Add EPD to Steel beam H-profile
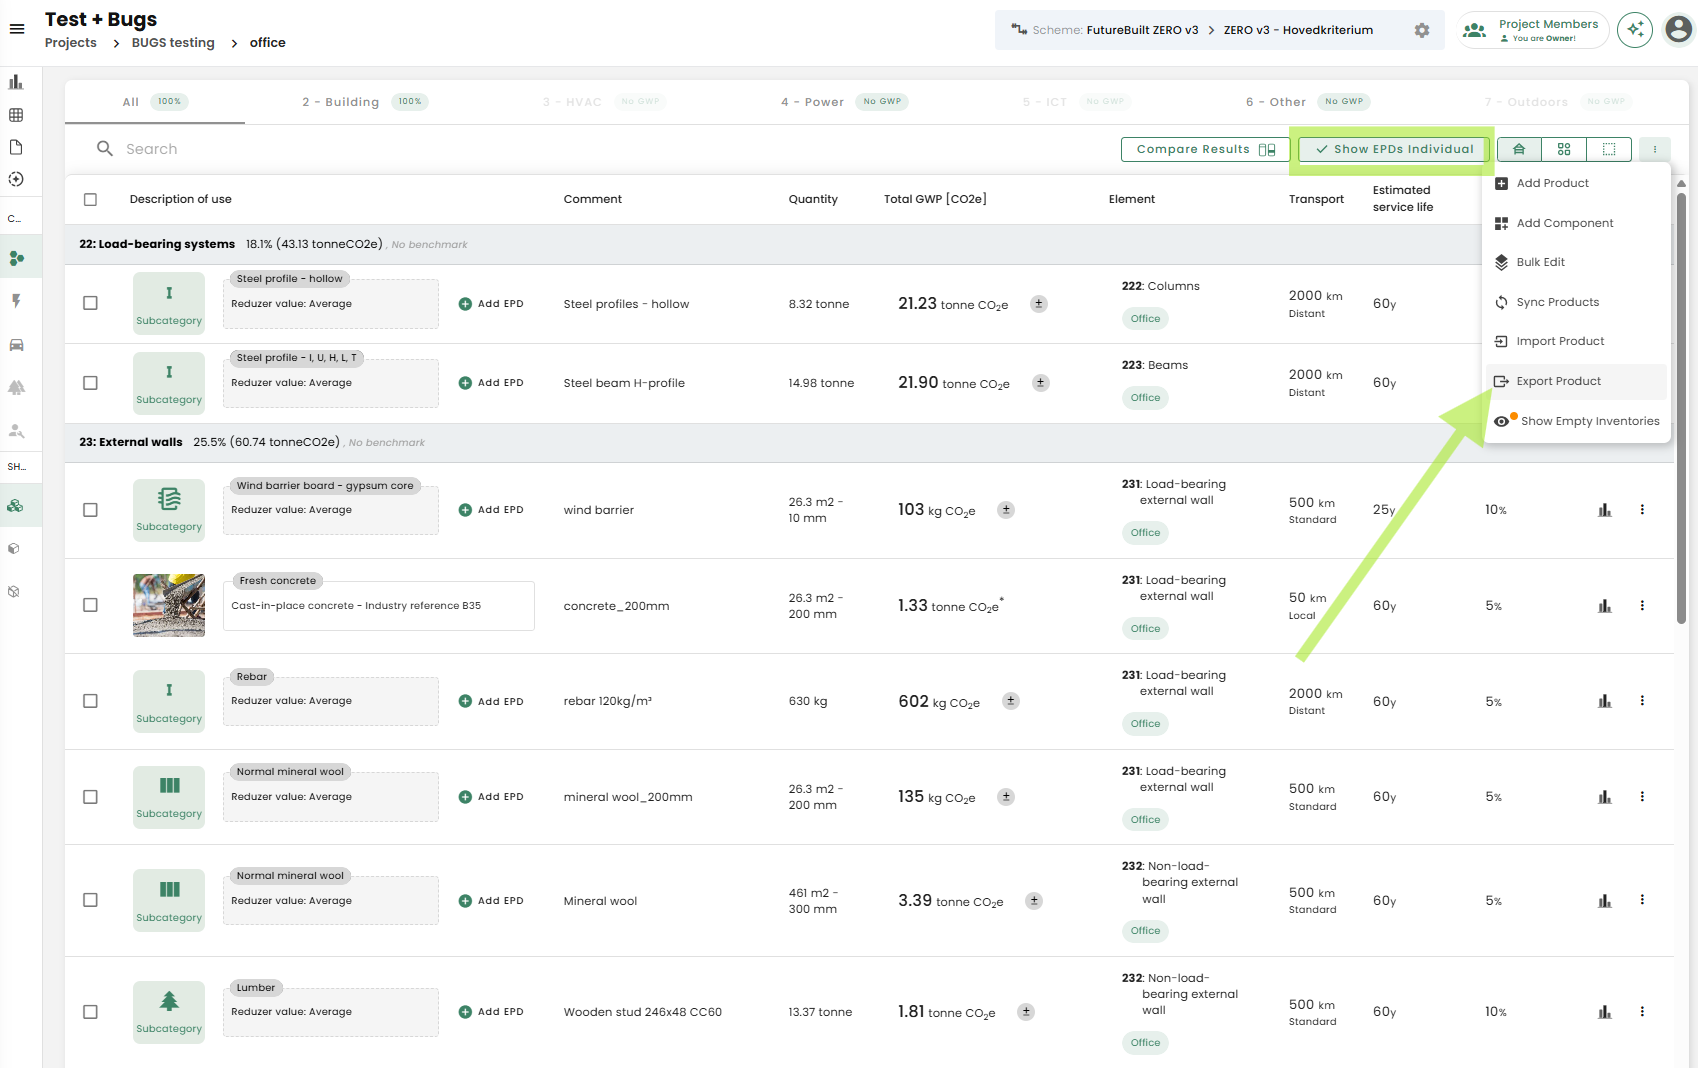Image resolution: width=1698 pixels, height=1068 pixels. click(491, 383)
